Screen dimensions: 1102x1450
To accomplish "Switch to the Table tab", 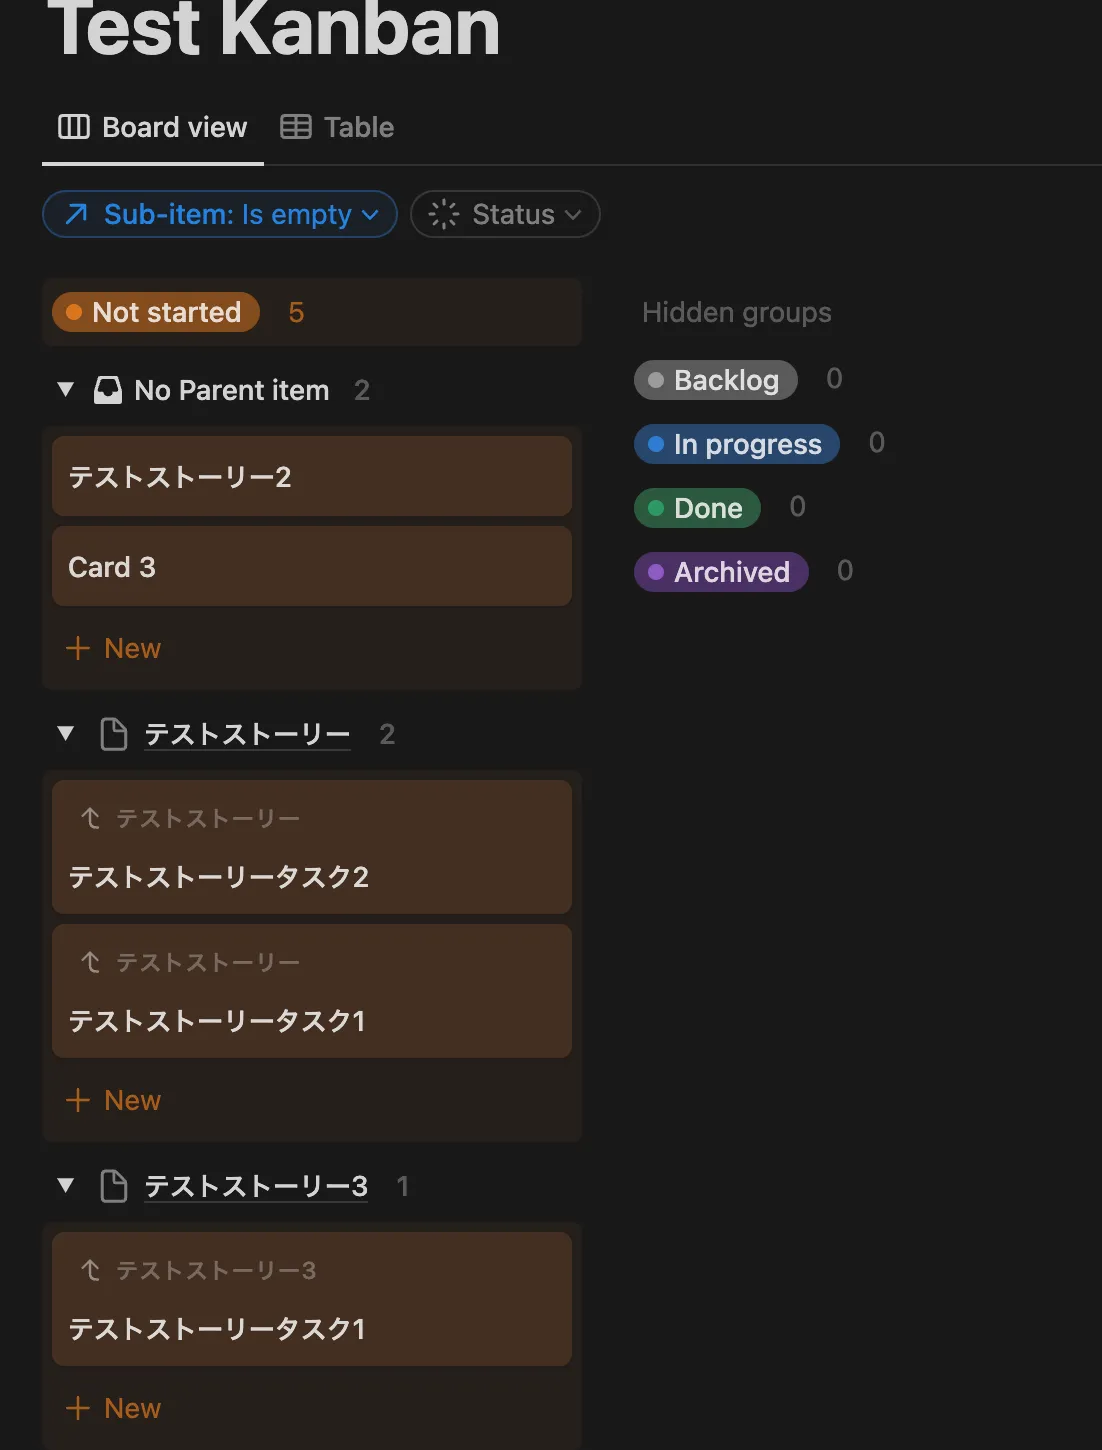I will tap(337, 127).
